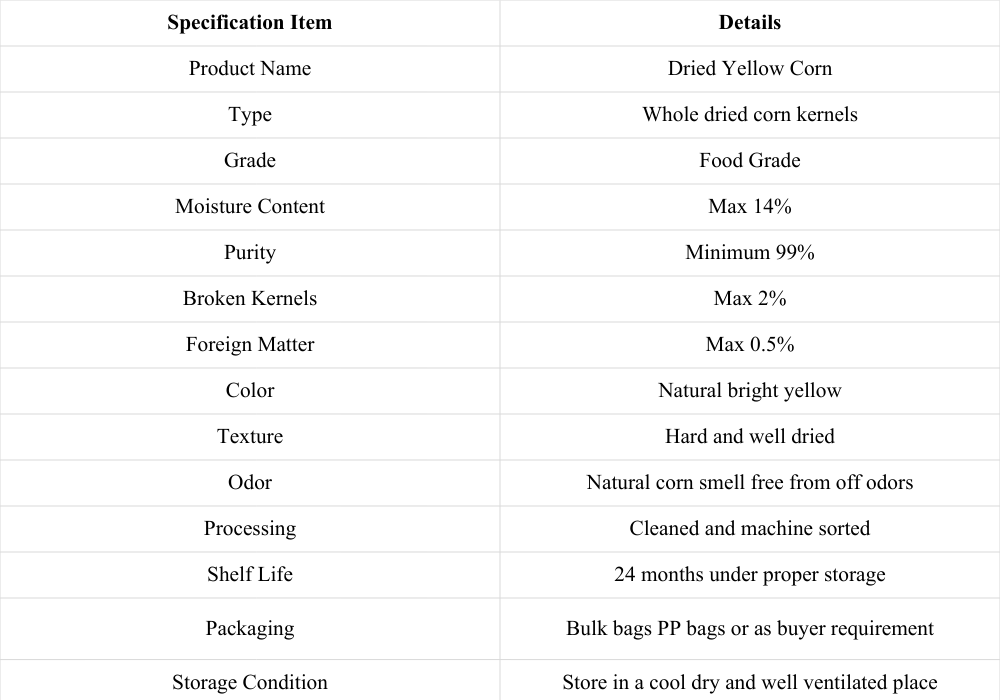Click the Specification Item header cell
Viewport: 1000px width, 700px height.
[249, 23]
